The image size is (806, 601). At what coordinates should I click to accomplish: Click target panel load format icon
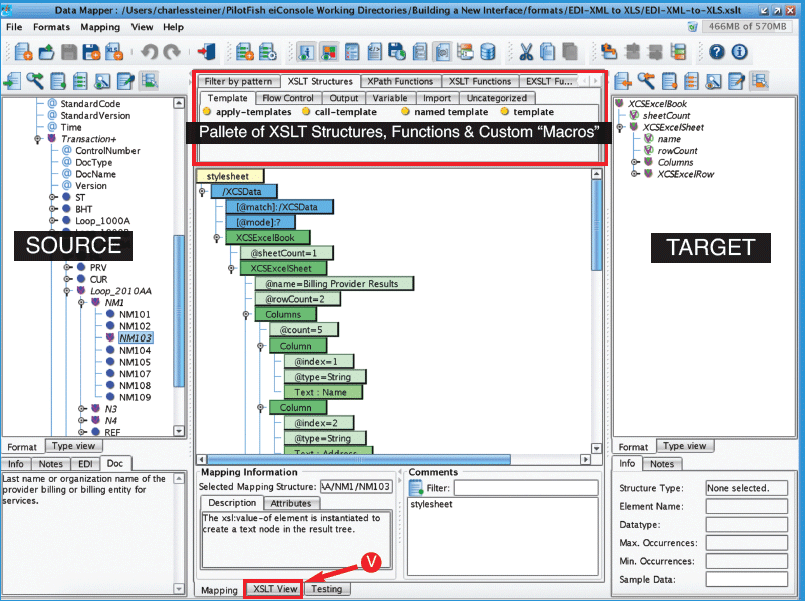pyautogui.click(x=623, y=81)
